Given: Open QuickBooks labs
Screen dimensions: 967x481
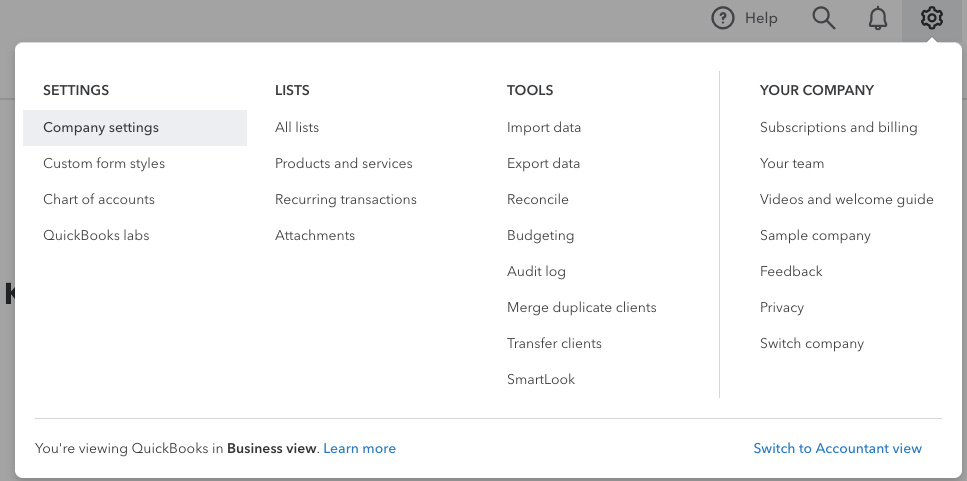Looking at the screenshot, I should [x=96, y=235].
